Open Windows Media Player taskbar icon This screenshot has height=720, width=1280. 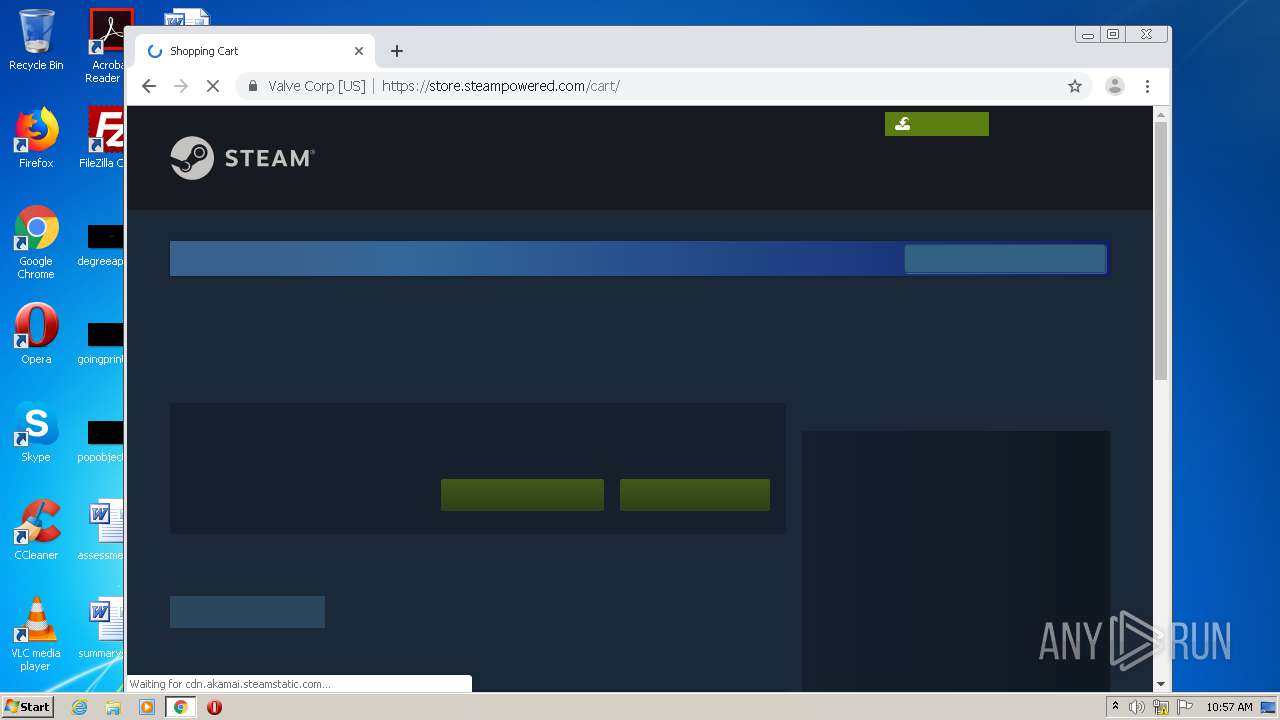coord(147,707)
